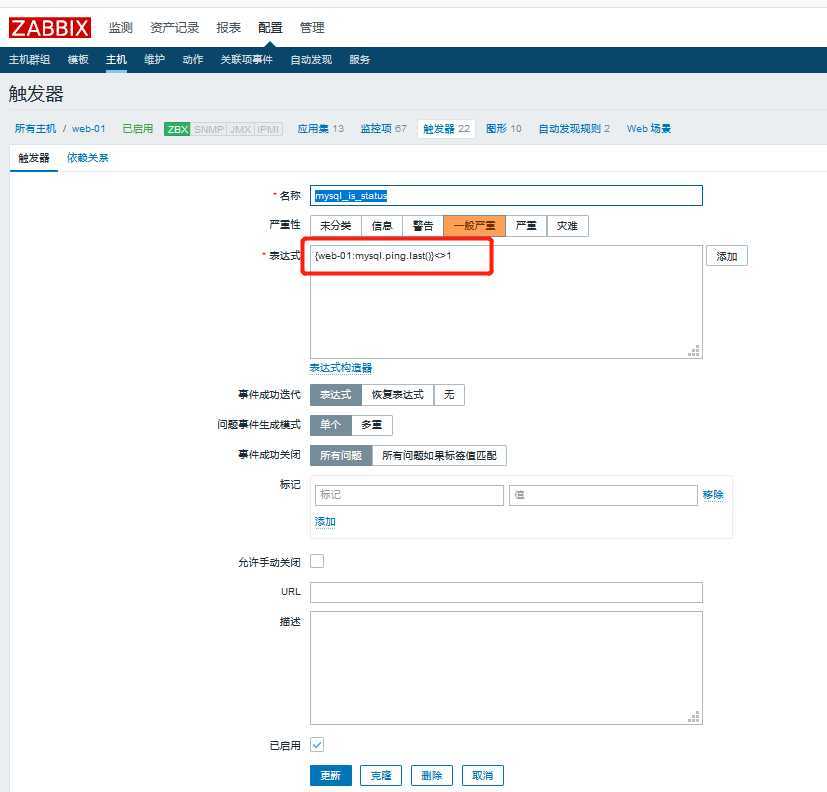
Task: Set severity to 警告
Action: [x=423, y=226]
